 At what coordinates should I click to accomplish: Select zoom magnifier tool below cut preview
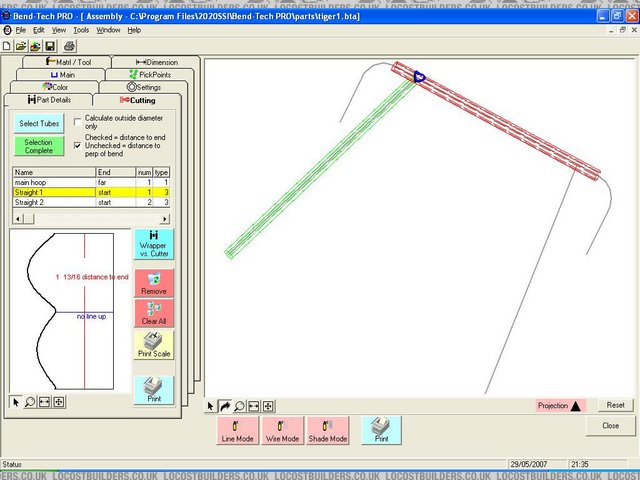[x=30, y=402]
